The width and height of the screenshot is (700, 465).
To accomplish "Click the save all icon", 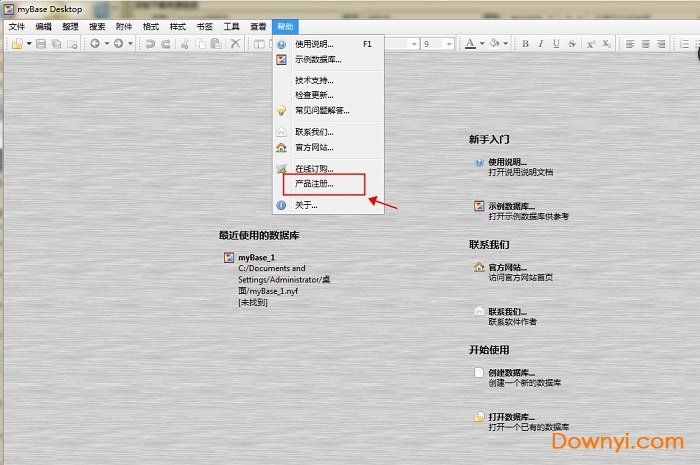I will (56, 44).
